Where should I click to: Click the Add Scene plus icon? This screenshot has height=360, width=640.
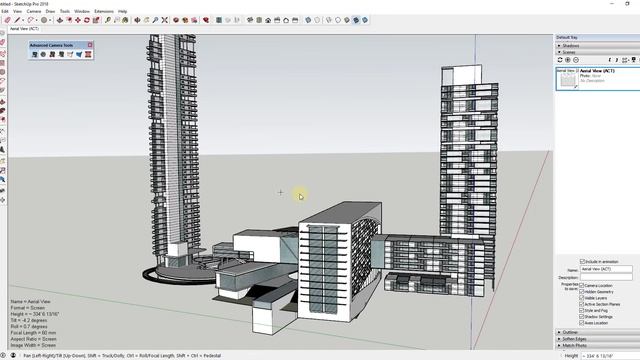pyautogui.click(x=568, y=60)
